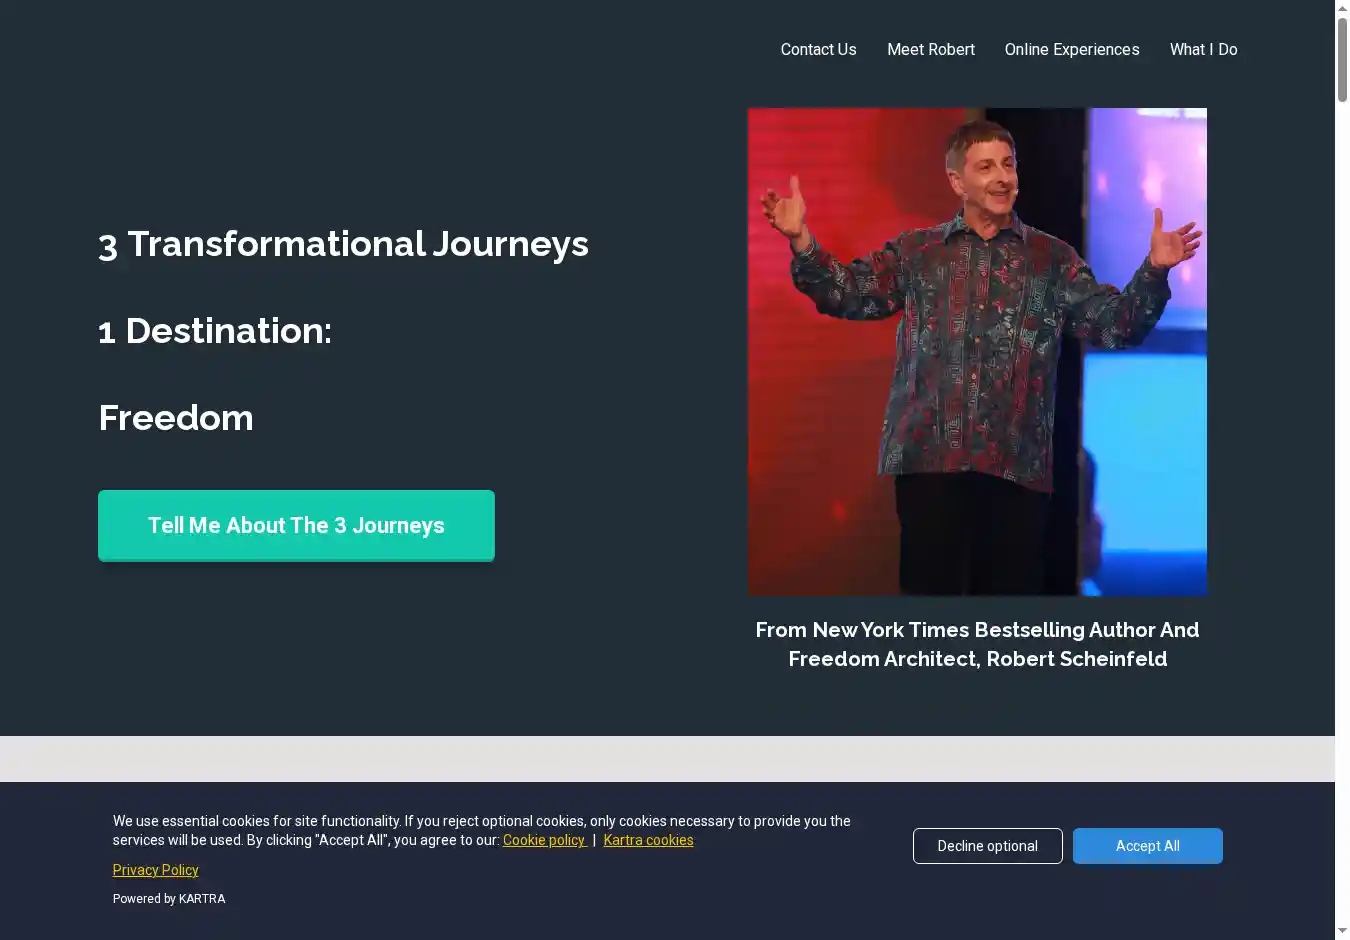Click the photo of Robert on stage

coord(977,352)
